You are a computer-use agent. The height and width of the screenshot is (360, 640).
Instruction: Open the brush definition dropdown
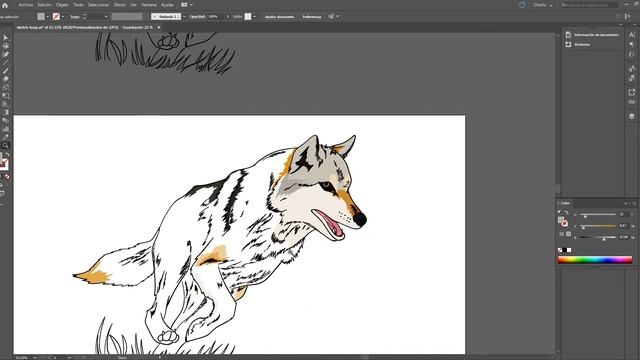(184, 17)
